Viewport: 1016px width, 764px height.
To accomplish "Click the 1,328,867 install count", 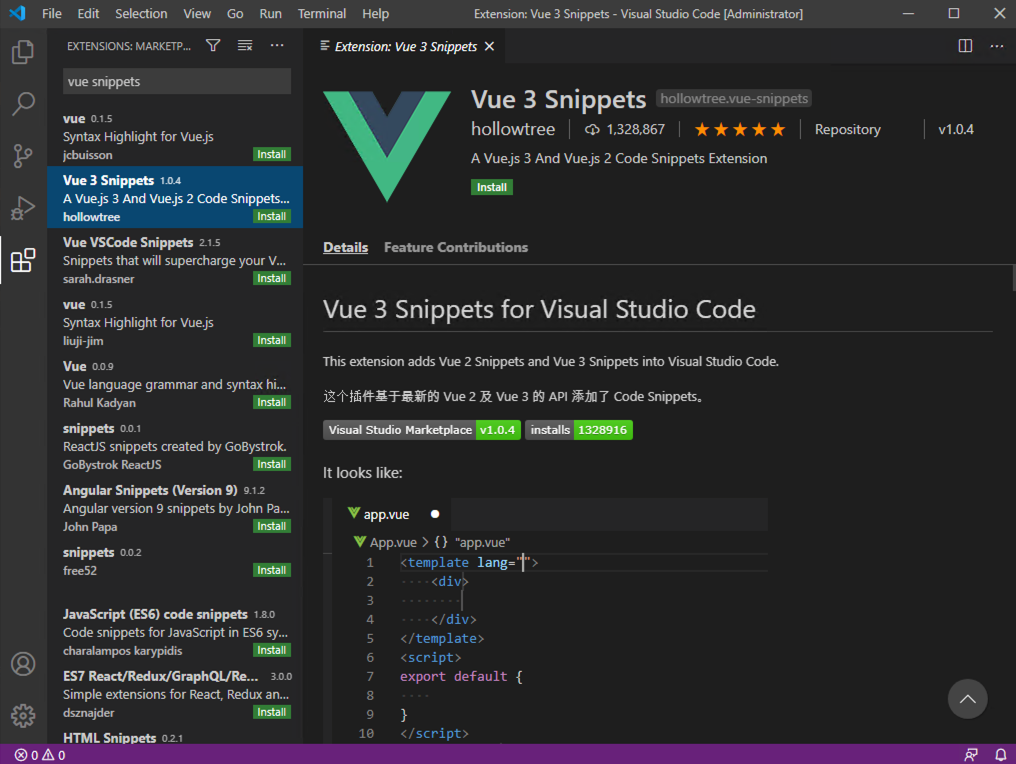I will point(636,130).
